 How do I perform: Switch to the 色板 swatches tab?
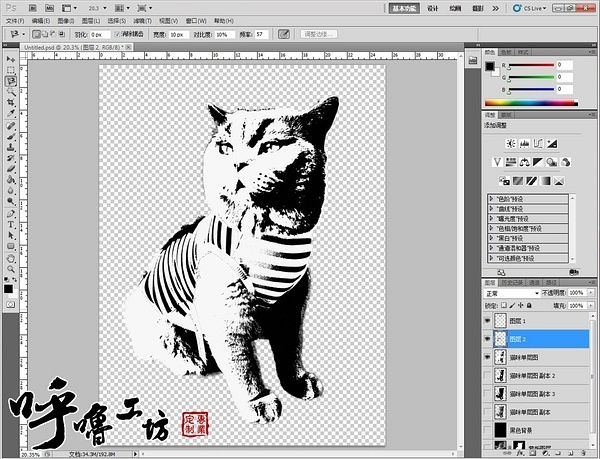click(506, 52)
